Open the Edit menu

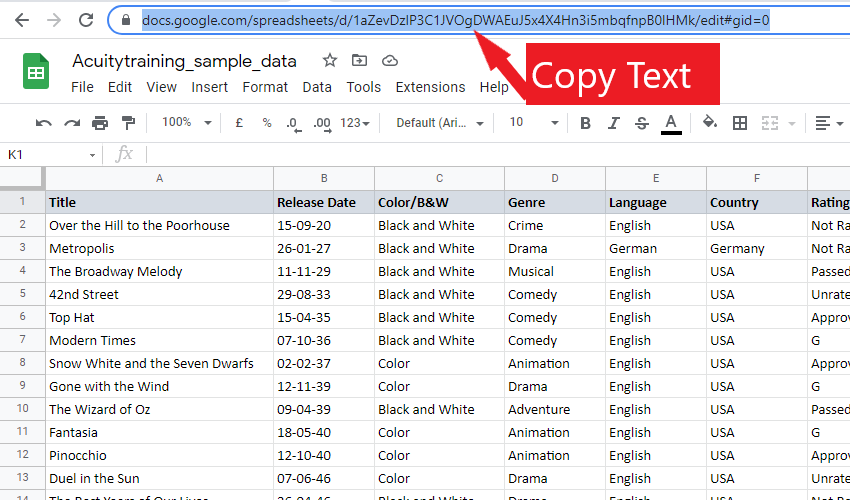tap(120, 87)
